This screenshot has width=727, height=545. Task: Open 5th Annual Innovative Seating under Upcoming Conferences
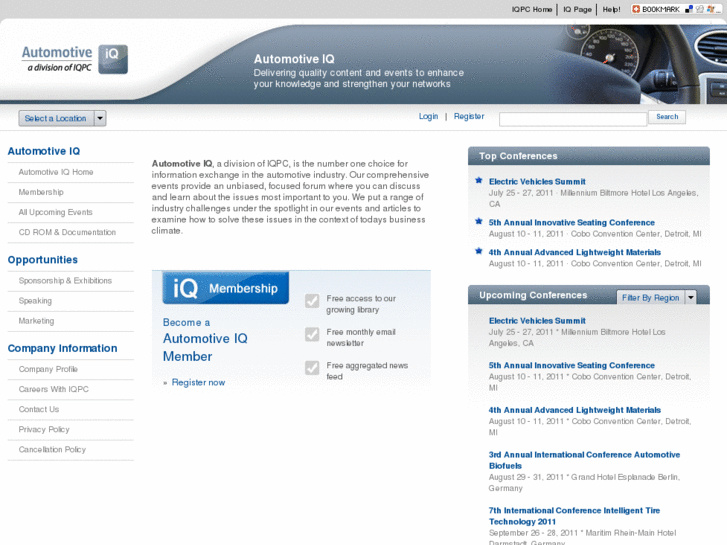pos(572,365)
